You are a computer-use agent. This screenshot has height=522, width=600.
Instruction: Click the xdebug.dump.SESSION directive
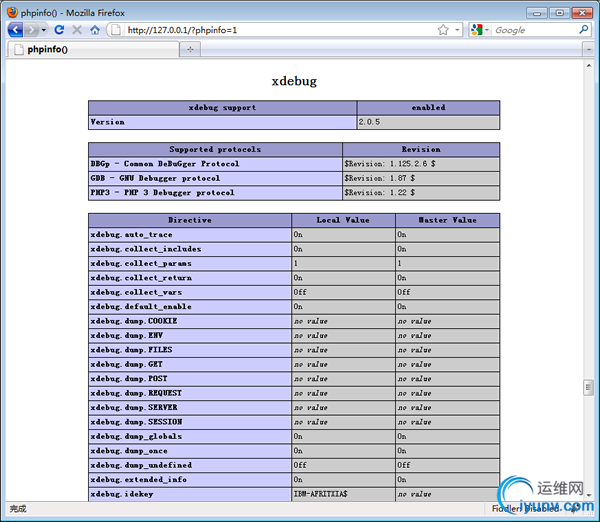coord(190,422)
